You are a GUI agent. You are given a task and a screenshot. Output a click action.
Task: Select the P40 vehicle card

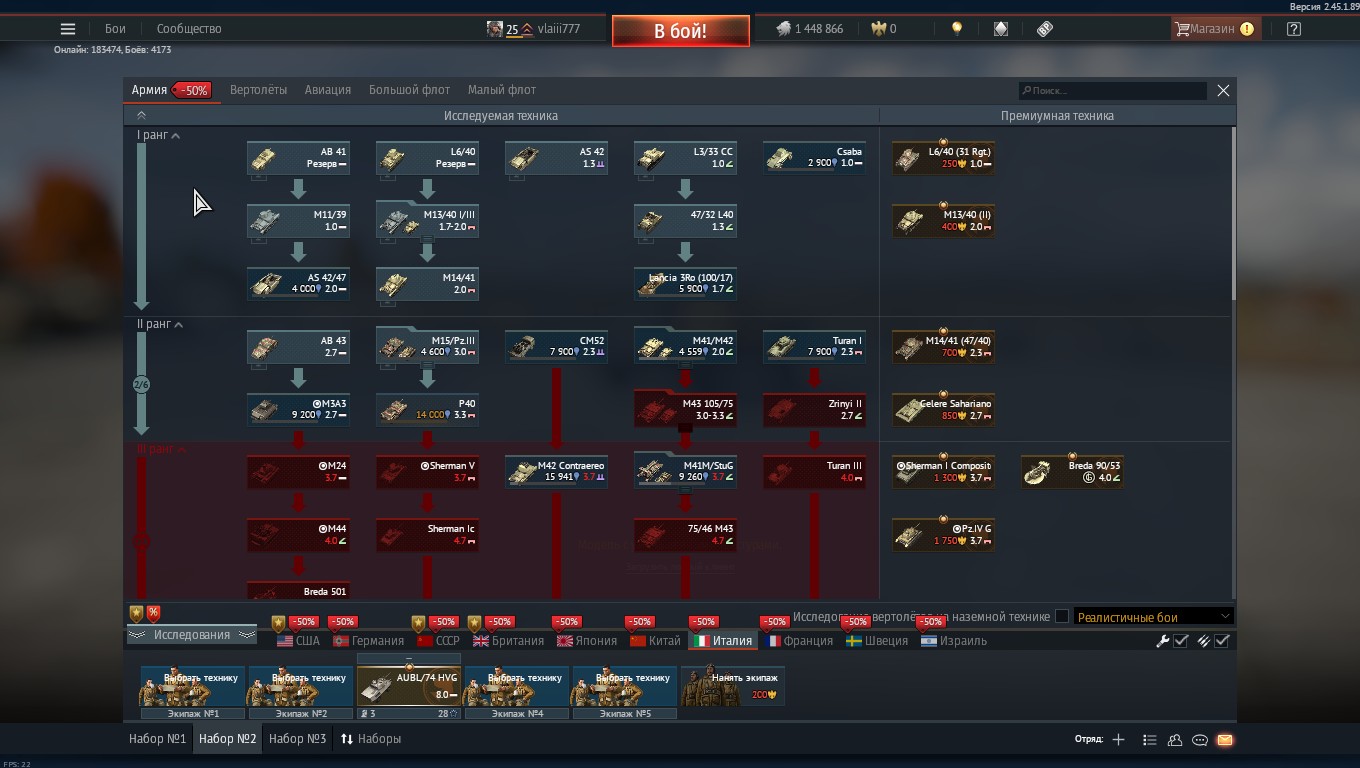coord(427,409)
